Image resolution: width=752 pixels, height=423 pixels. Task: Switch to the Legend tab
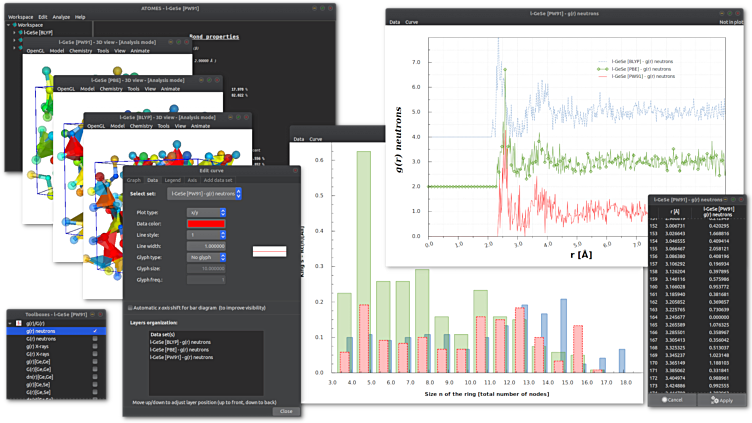coord(170,180)
